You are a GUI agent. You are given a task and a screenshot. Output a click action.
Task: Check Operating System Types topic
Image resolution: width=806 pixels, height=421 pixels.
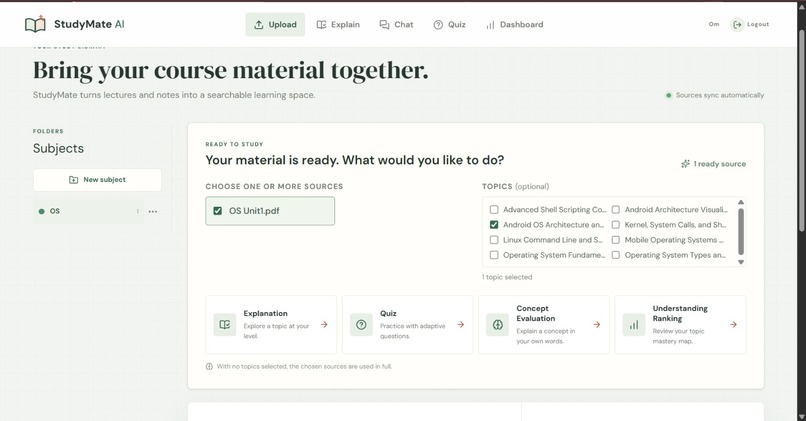tap(615, 255)
